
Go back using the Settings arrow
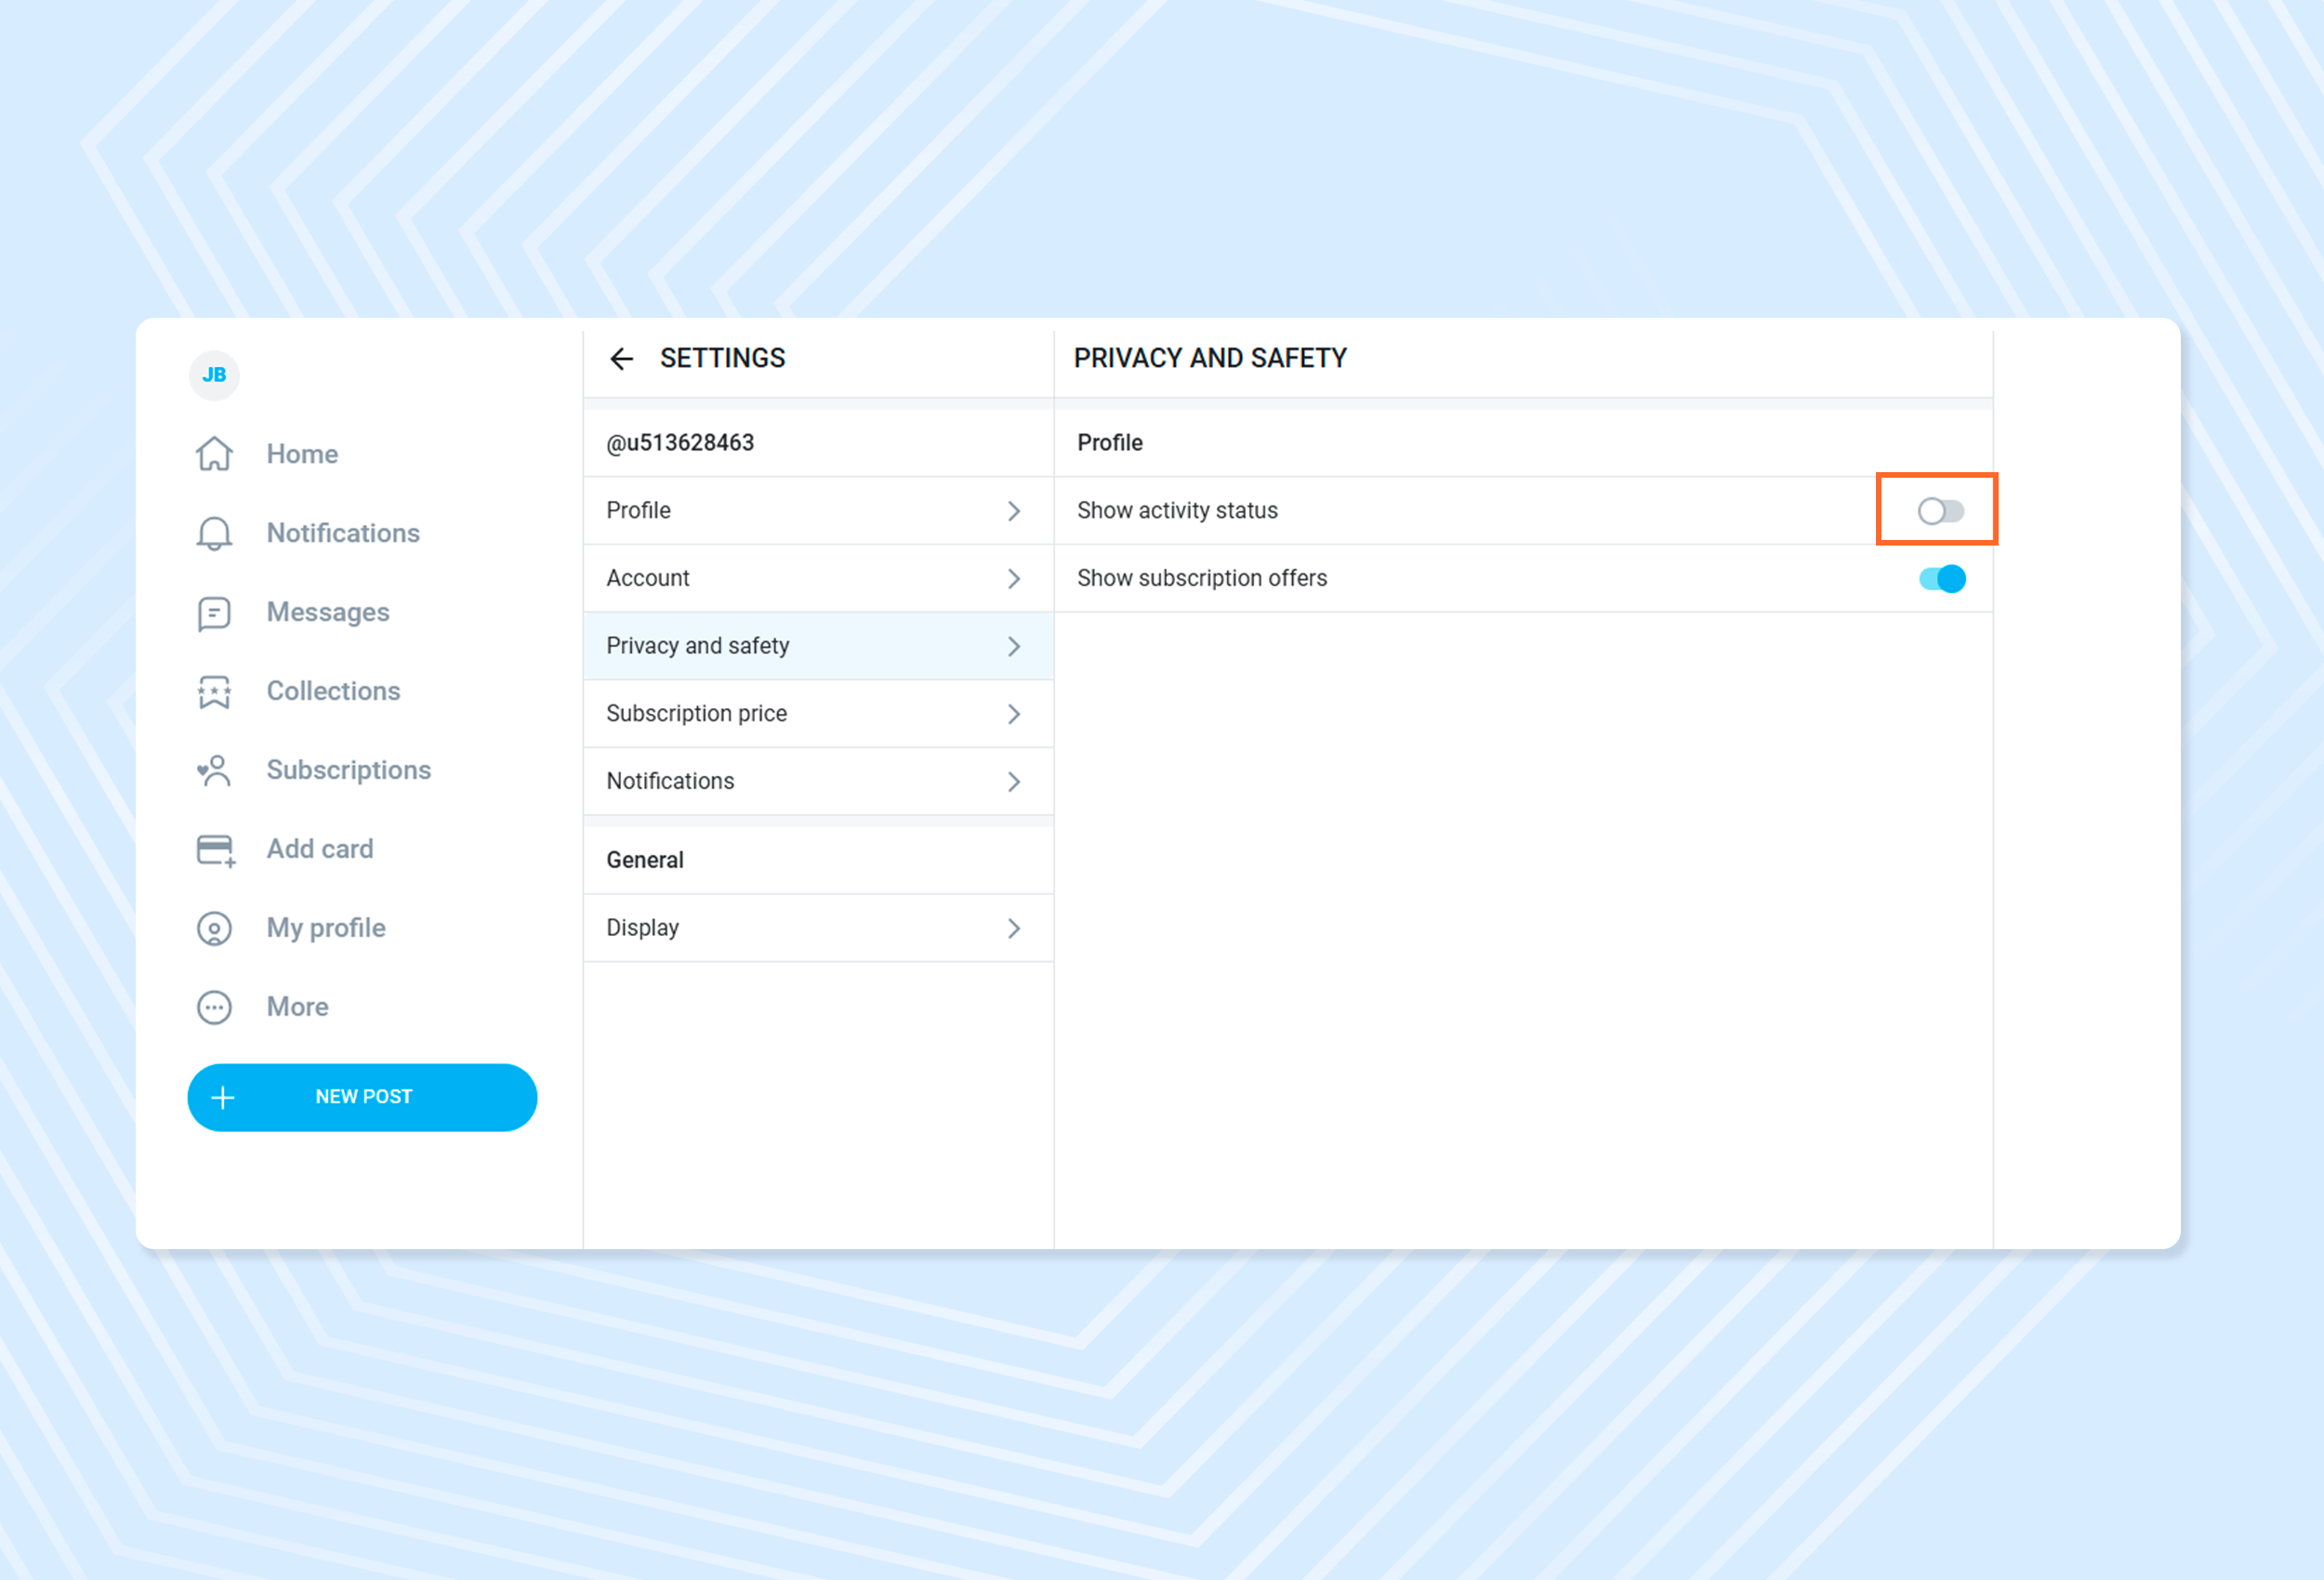(x=622, y=358)
